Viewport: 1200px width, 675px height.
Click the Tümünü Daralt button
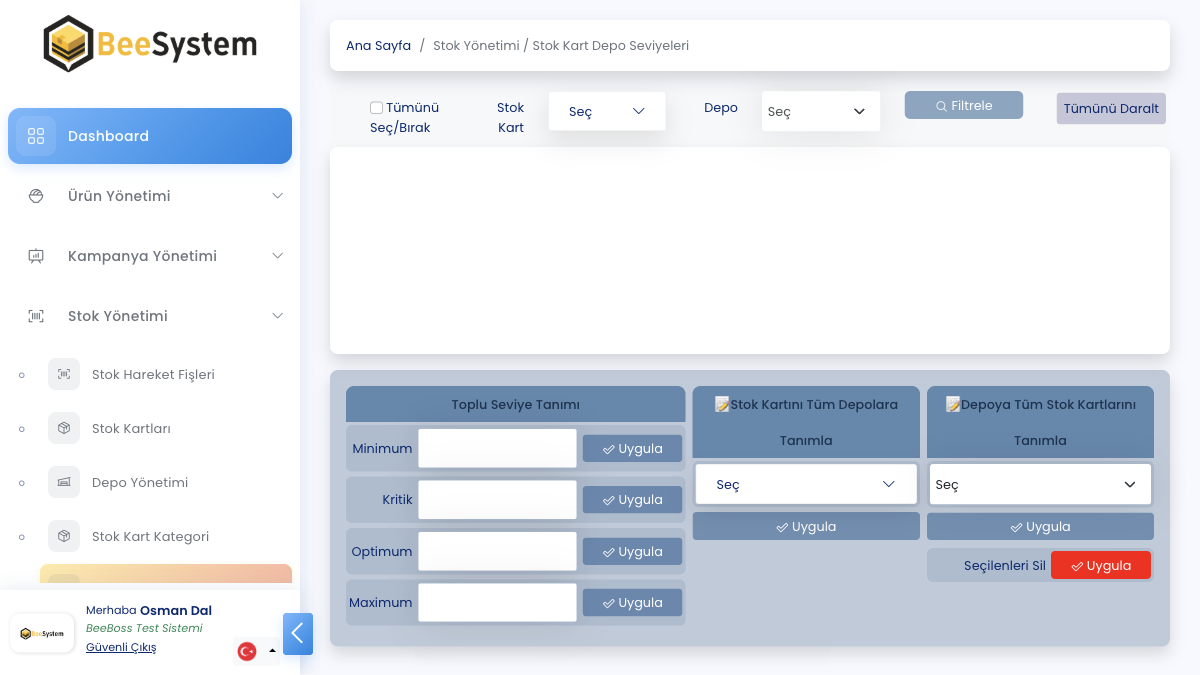click(x=1111, y=108)
